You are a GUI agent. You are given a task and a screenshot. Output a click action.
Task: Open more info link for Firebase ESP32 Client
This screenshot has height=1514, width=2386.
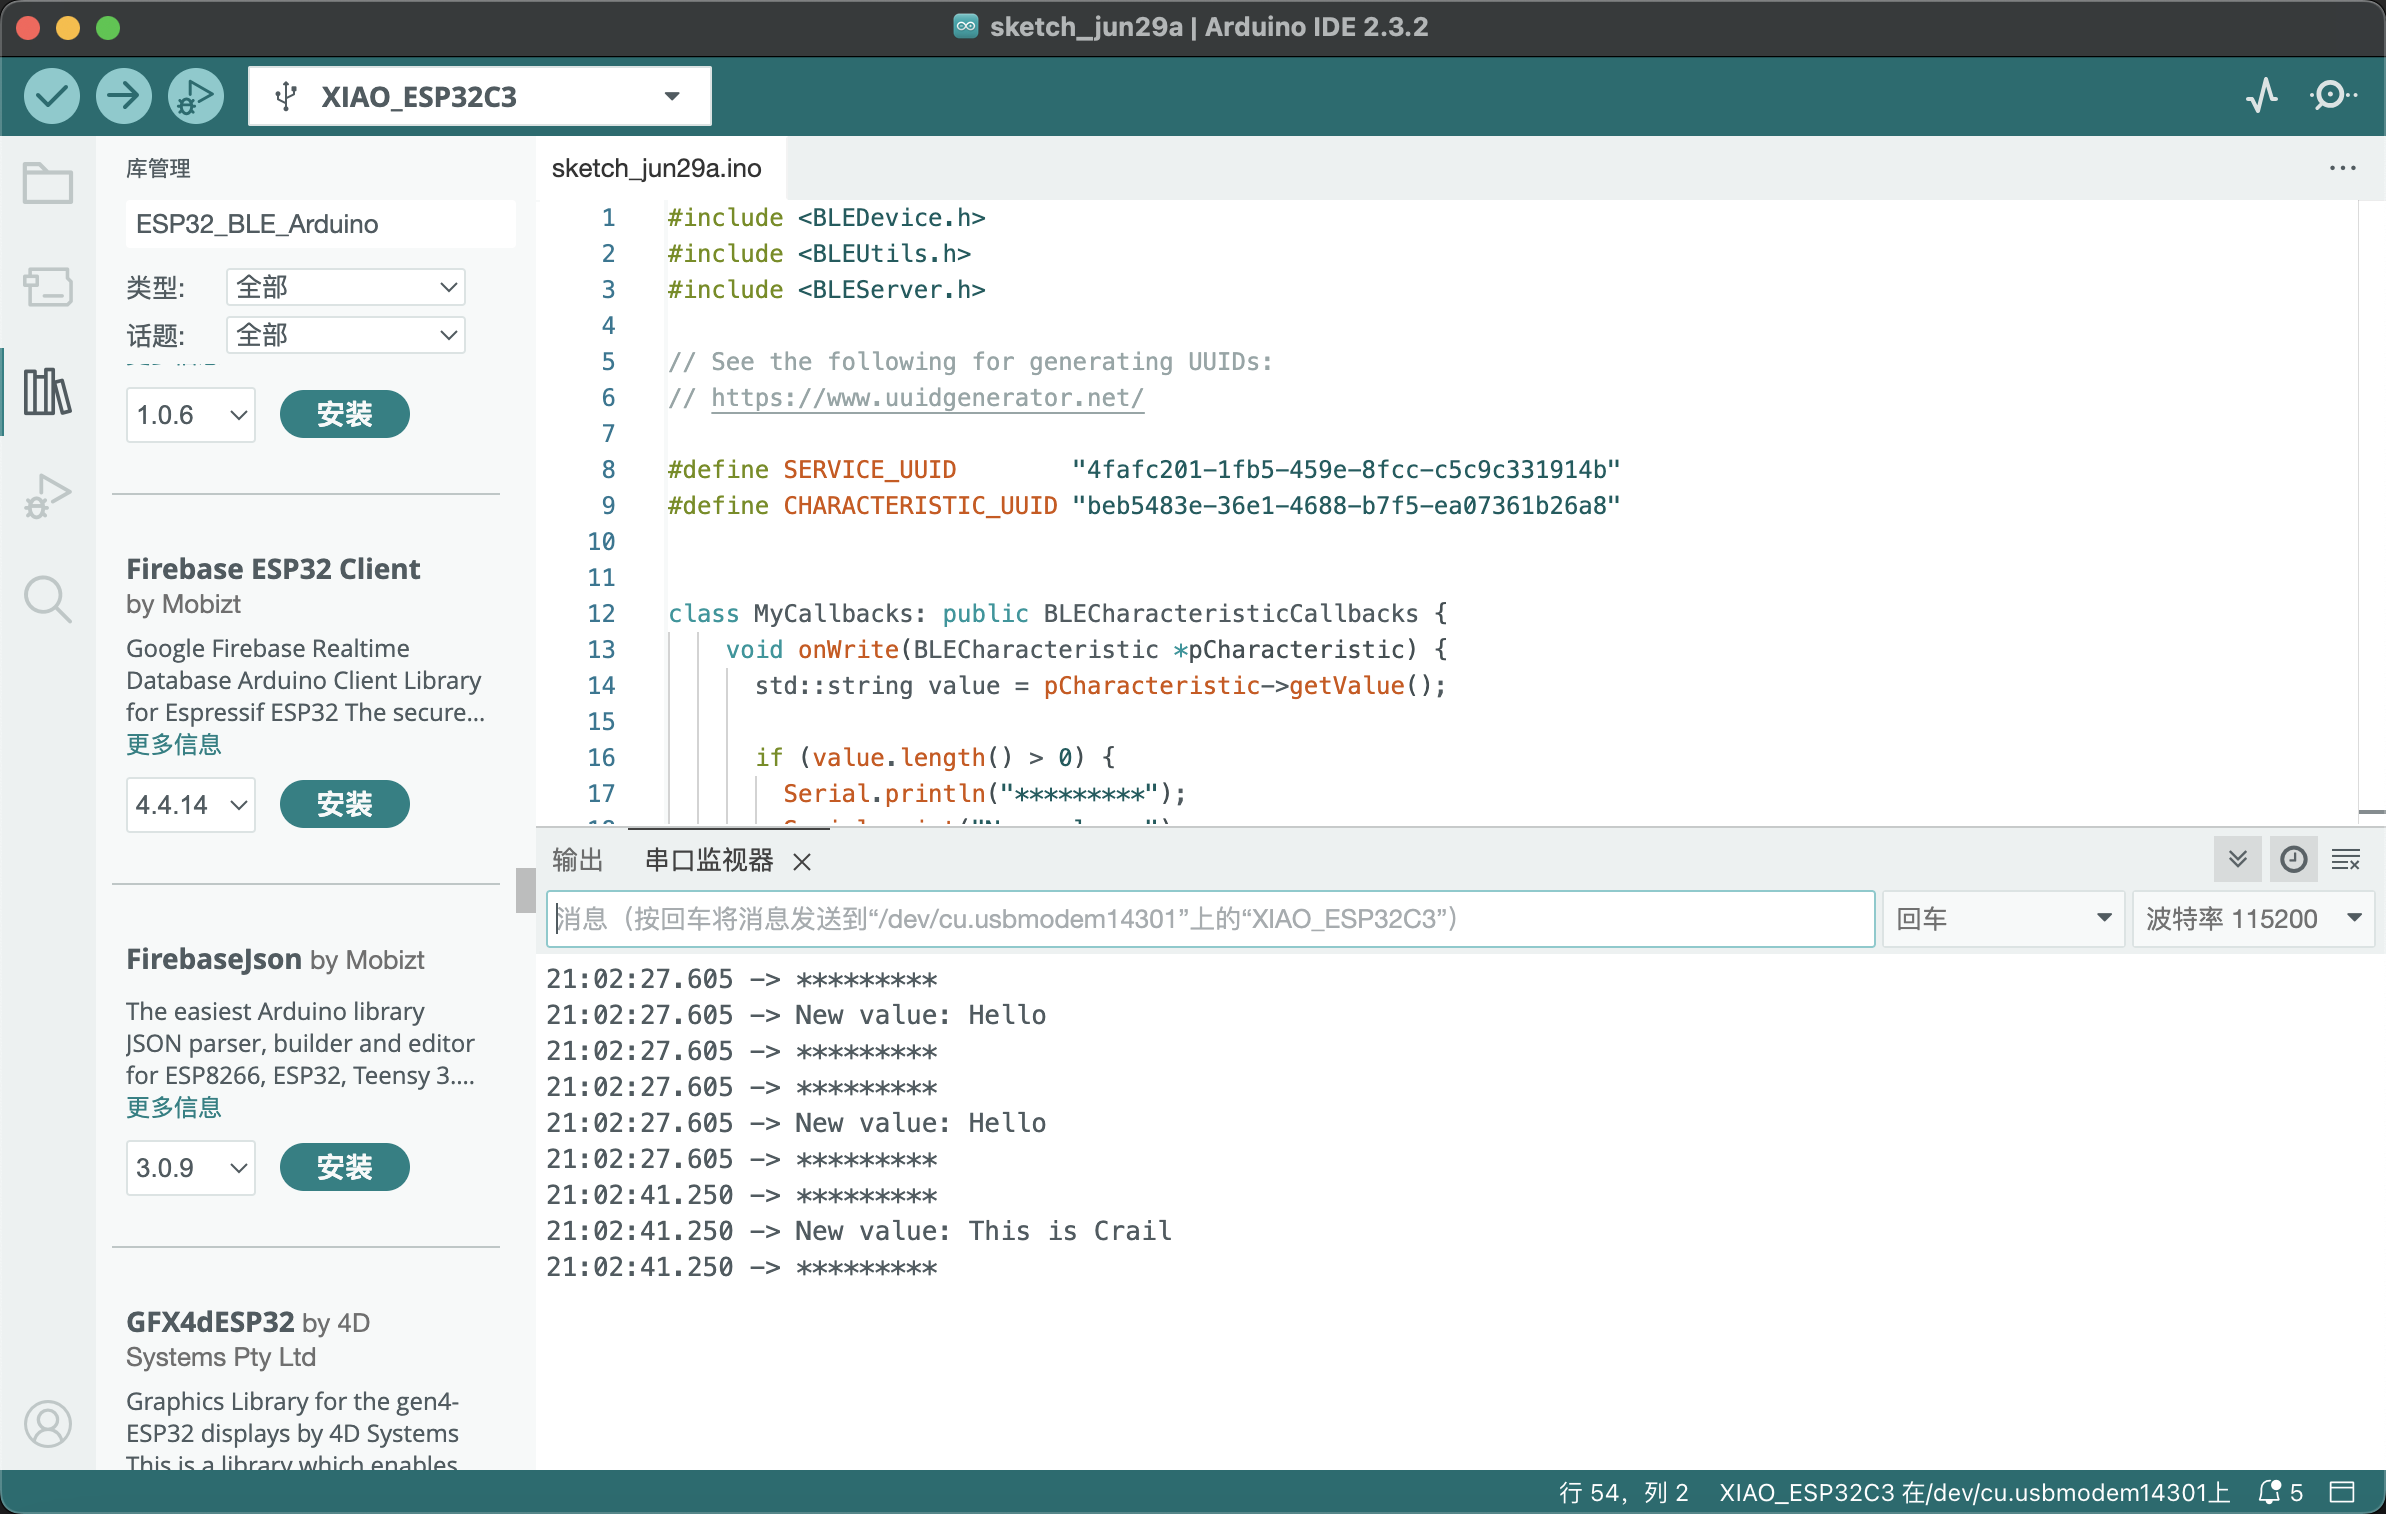coord(173,744)
